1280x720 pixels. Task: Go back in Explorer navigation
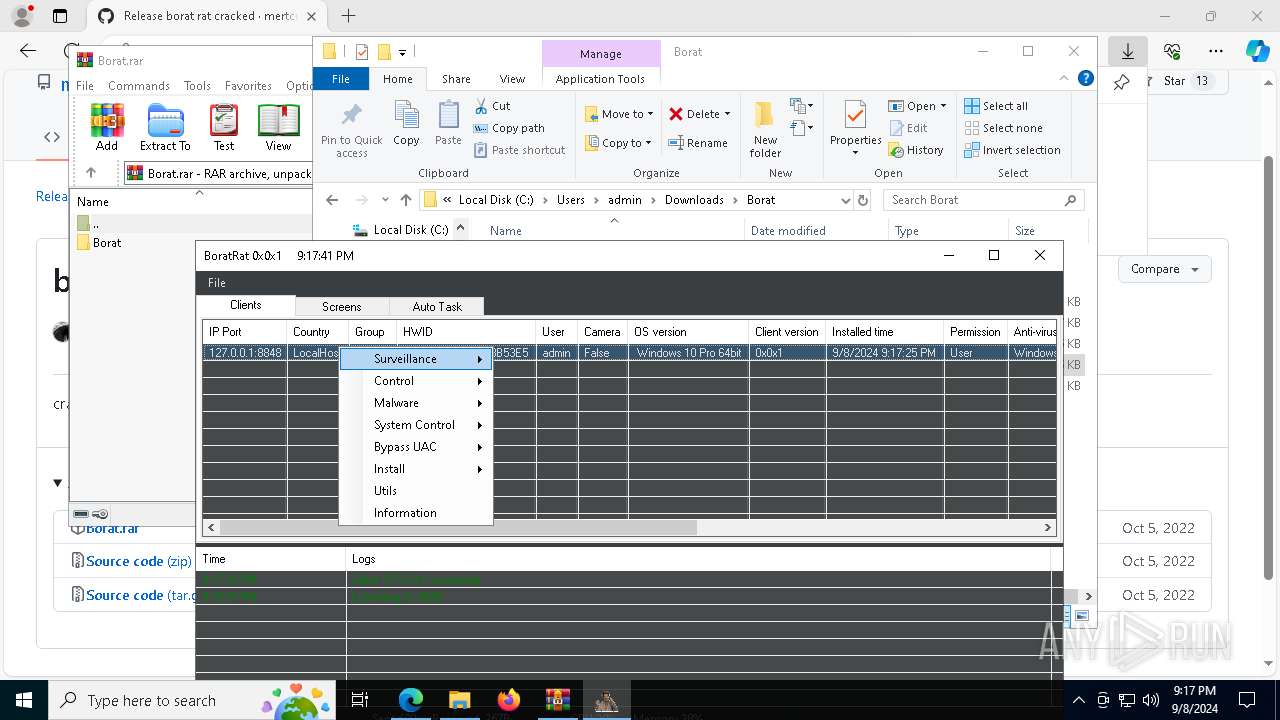333,200
